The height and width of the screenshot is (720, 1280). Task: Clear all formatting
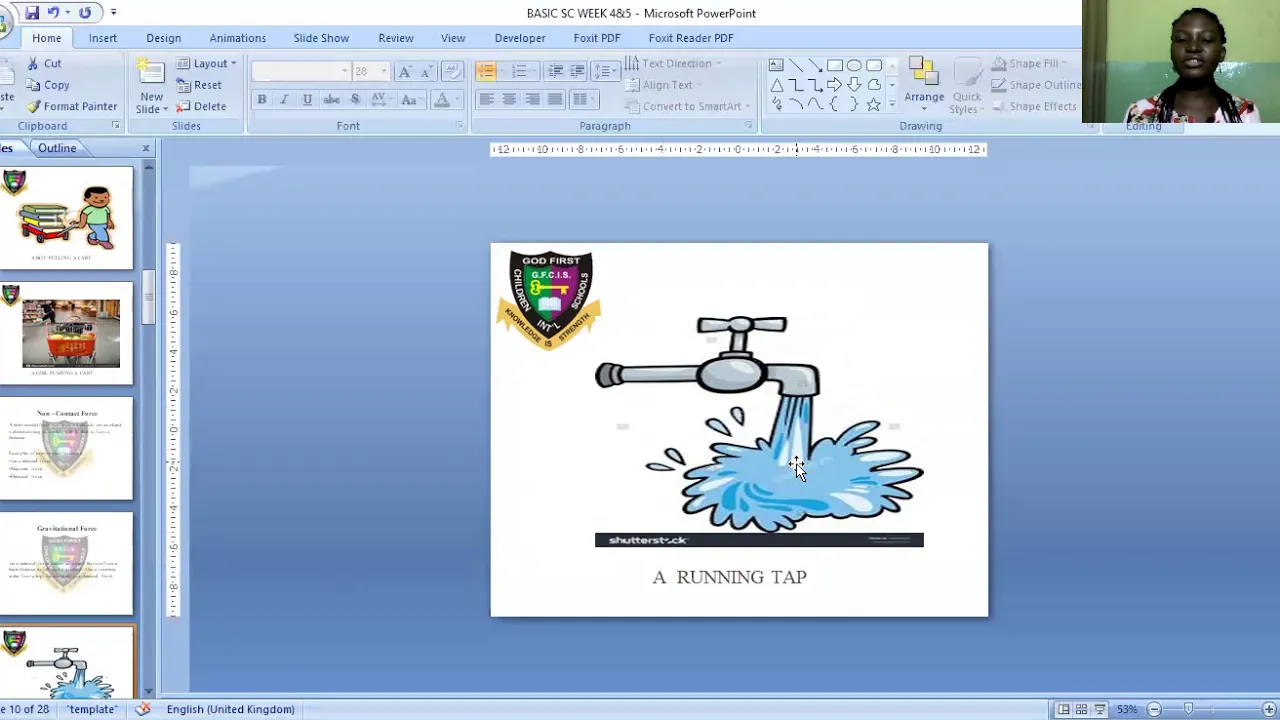pyautogui.click(x=451, y=71)
